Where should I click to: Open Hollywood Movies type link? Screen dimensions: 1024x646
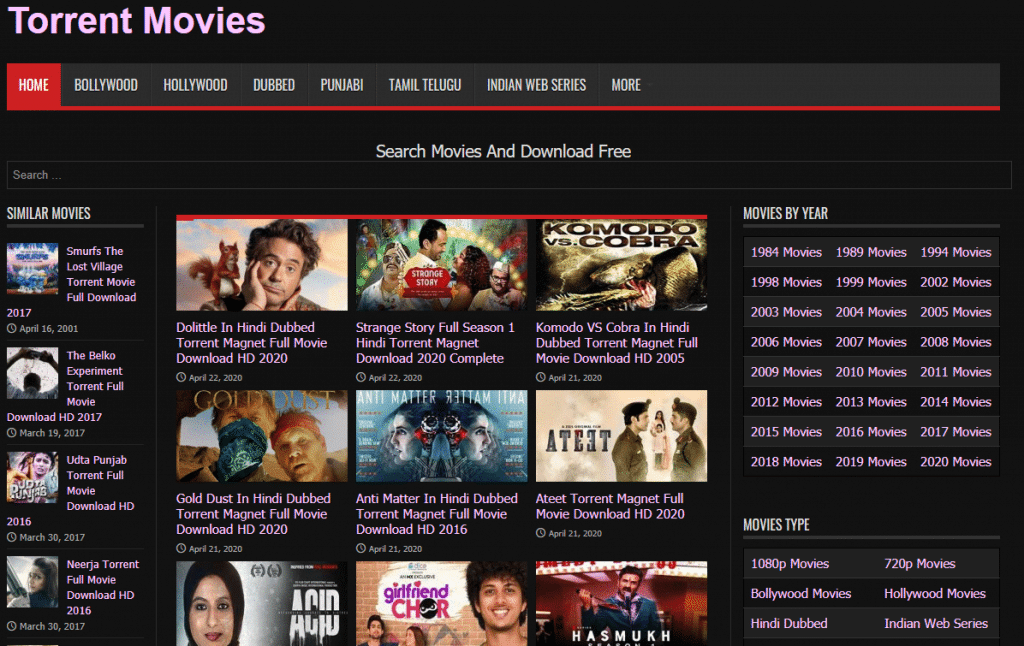pos(935,594)
